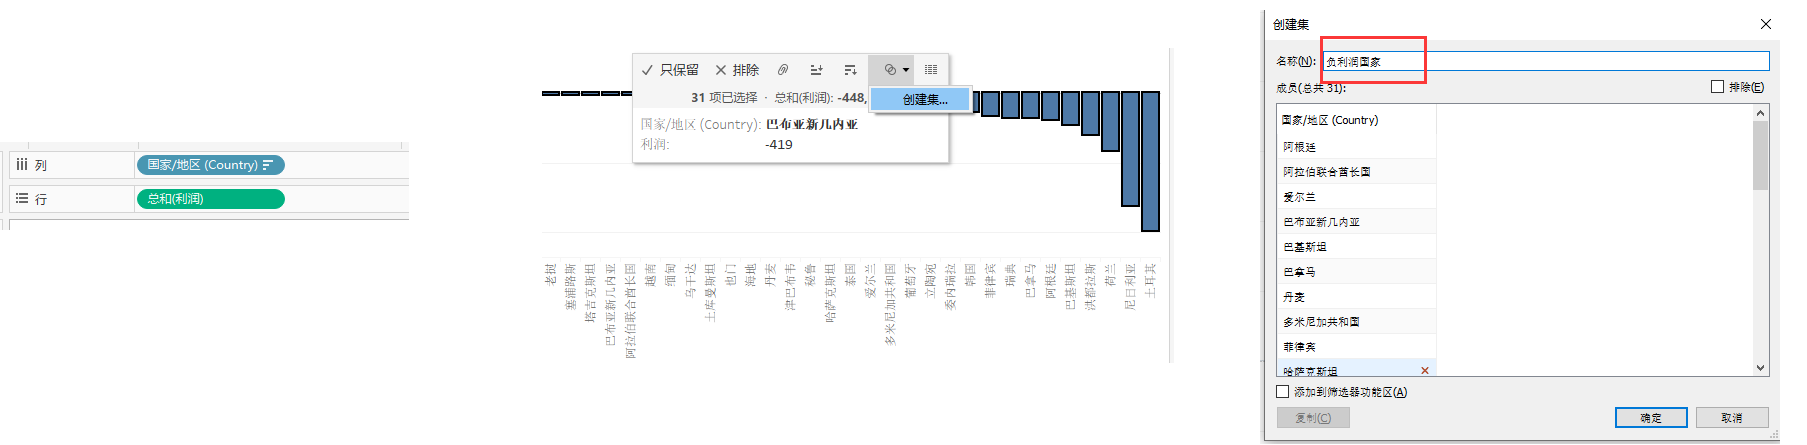Click the set name field containing 负利润国家
The height and width of the screenshot is (445, 1807).
pos(1545,61)
